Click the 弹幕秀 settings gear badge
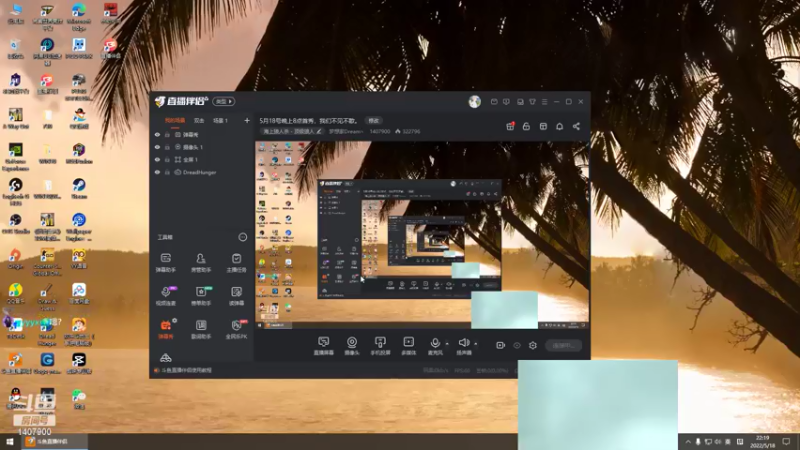The width and height of the screenshot is (800, 450). (x=174, y=320)
